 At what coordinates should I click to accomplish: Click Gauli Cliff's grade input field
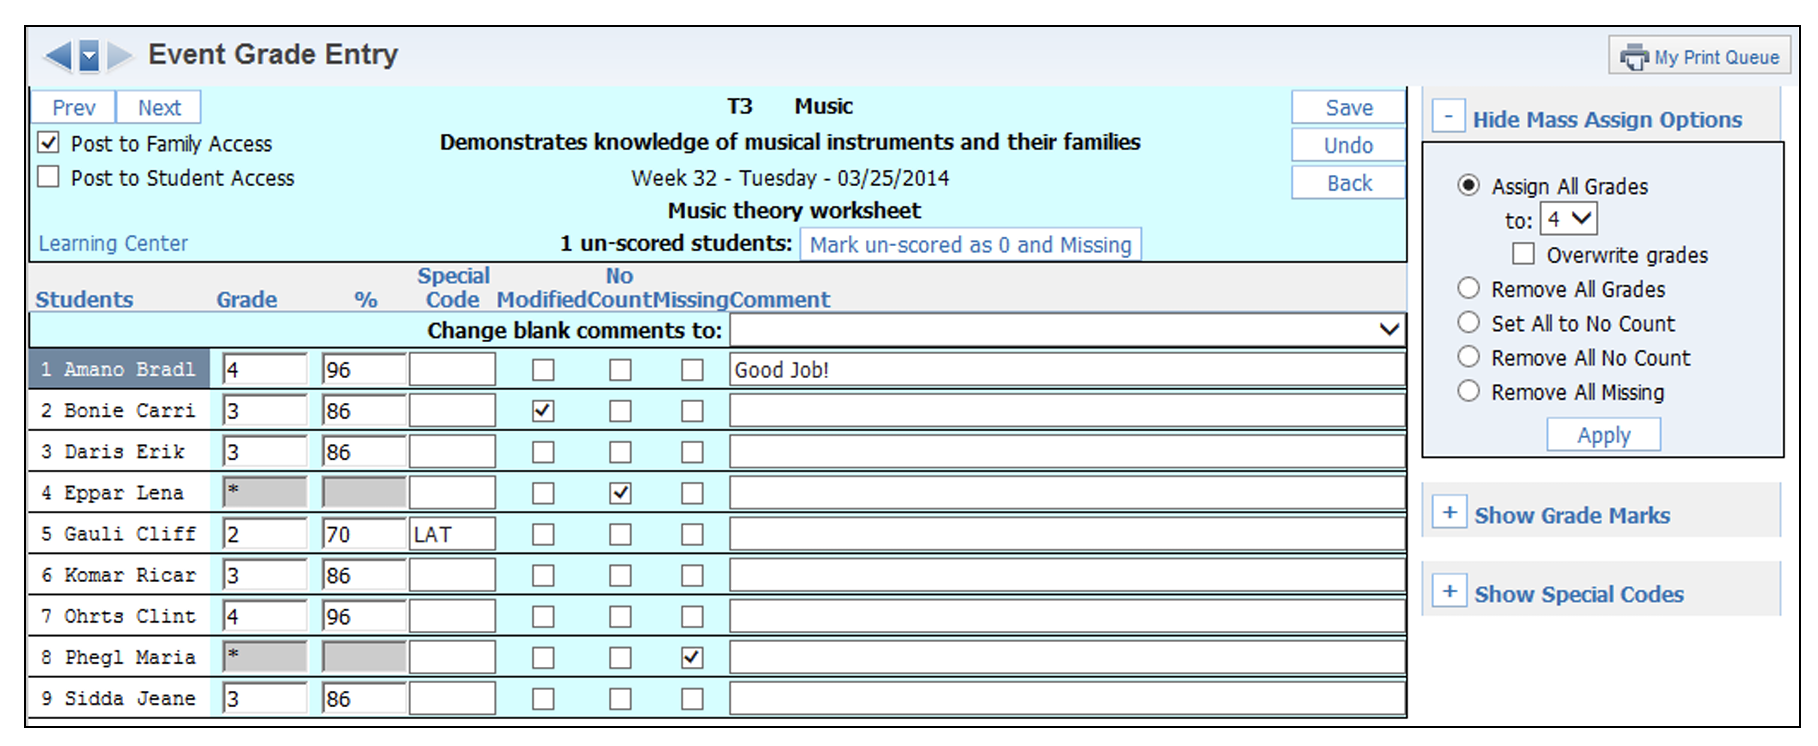(264, 534)
